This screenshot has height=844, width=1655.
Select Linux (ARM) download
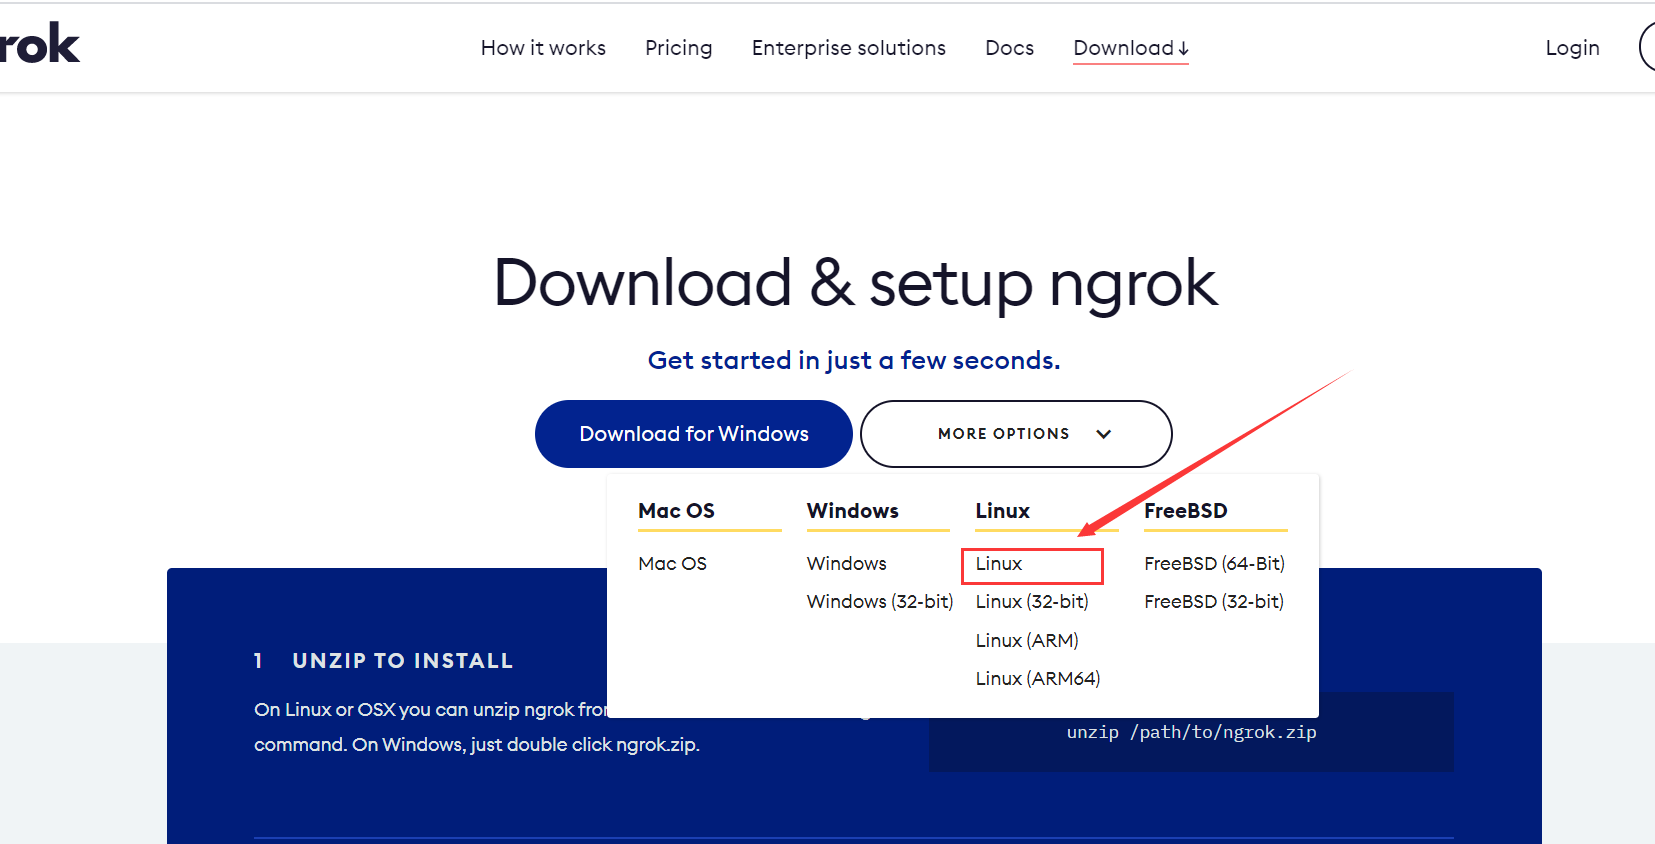click(x=1027, y=641)
